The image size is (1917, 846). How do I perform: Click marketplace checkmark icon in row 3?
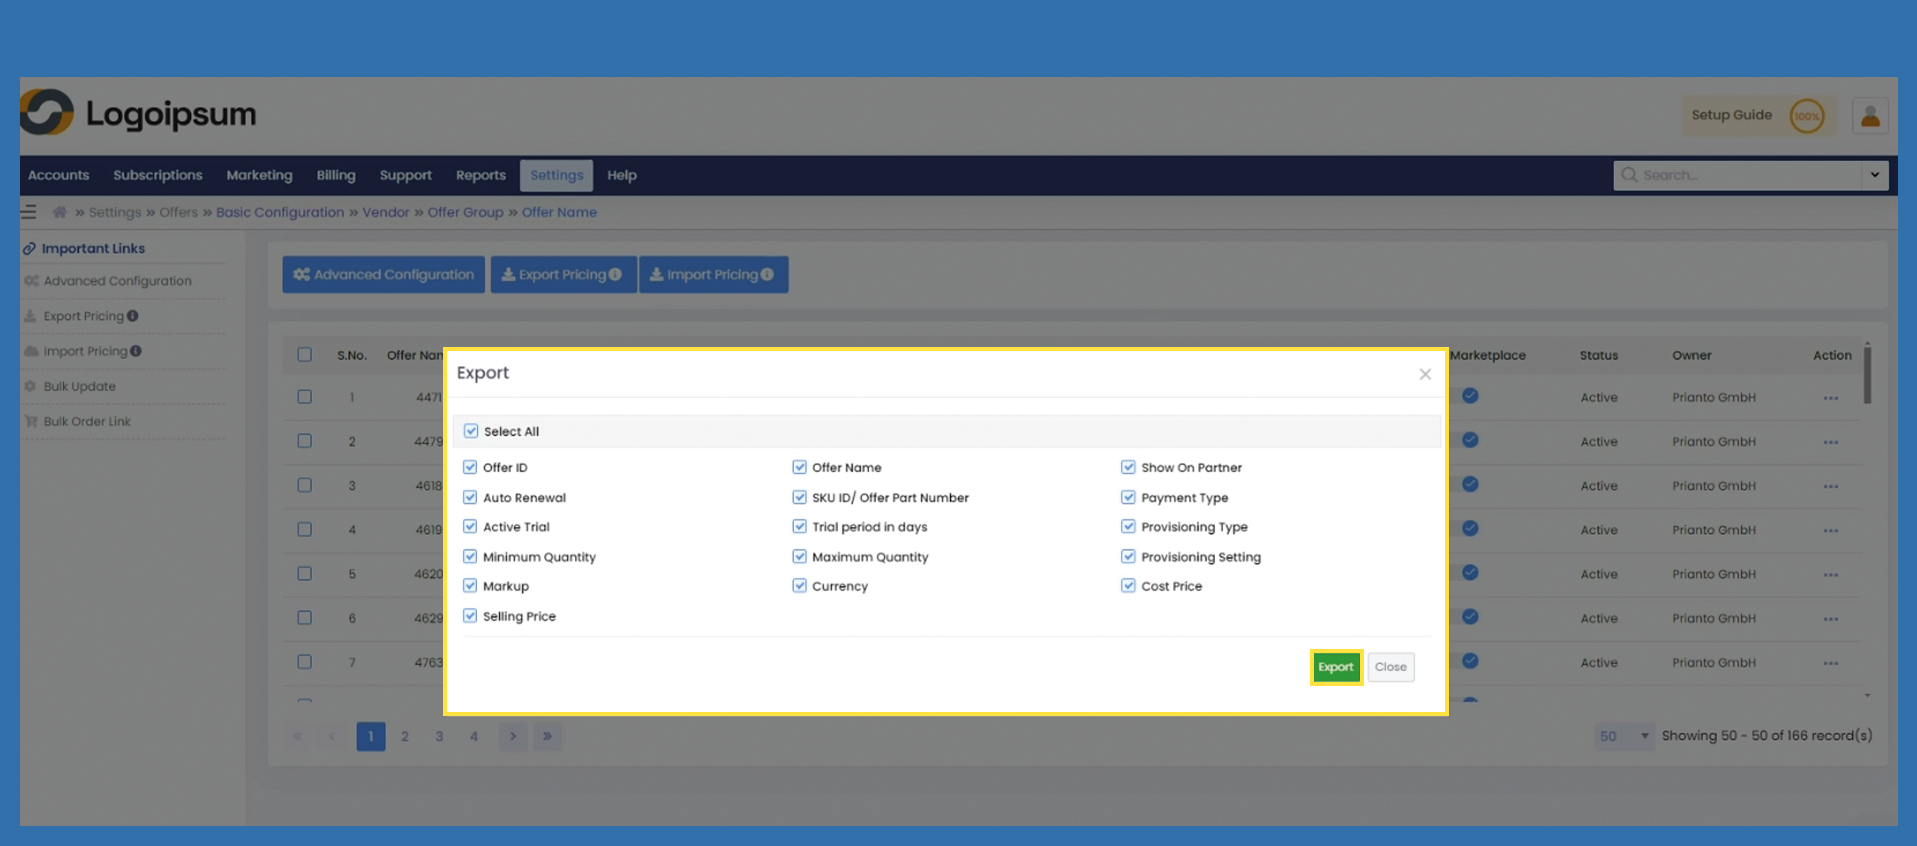1470,484
